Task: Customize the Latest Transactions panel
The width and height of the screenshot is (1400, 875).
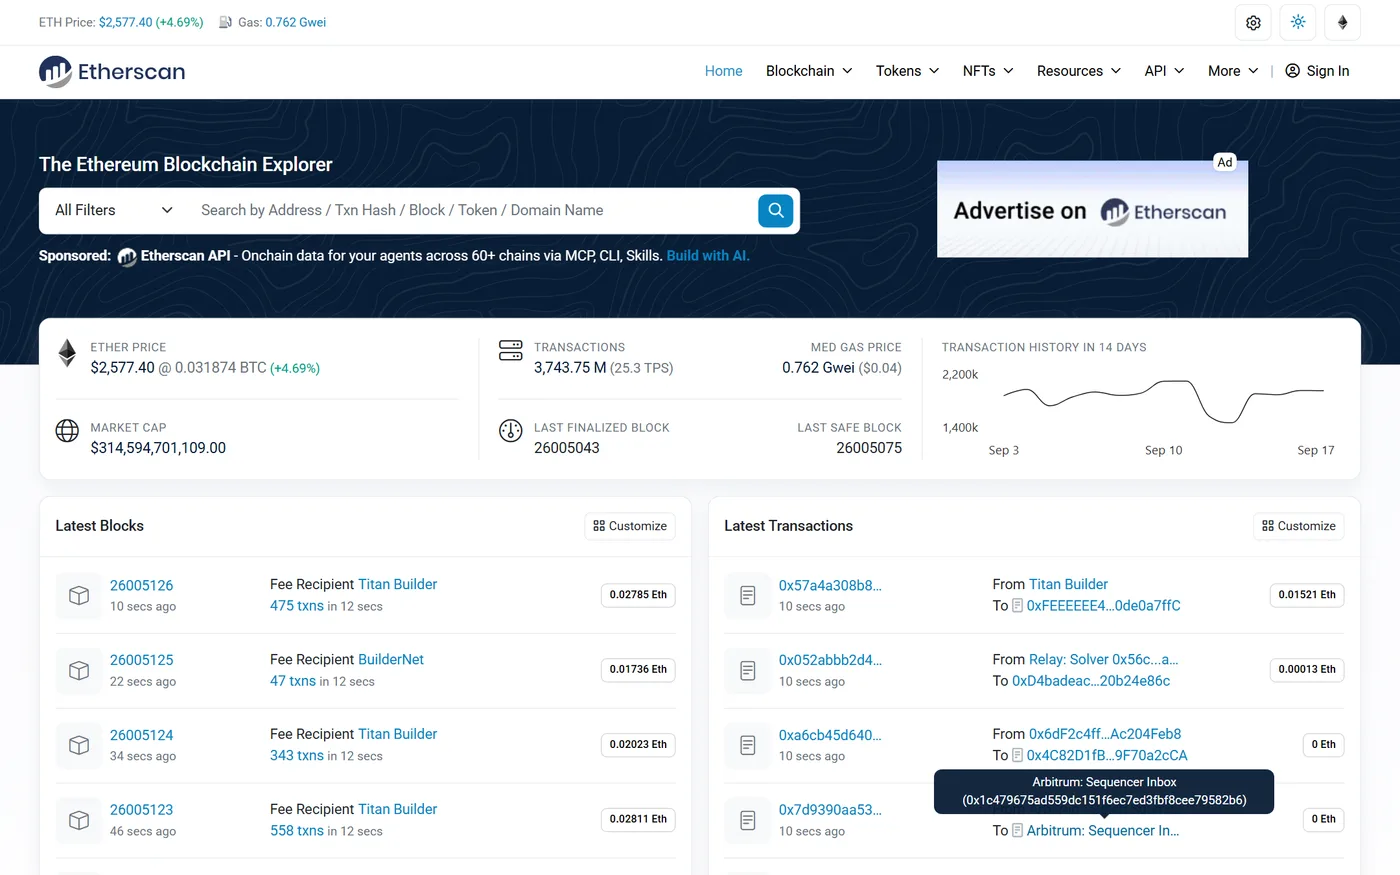Action: pyautogui.click(x=1299, y=526)
